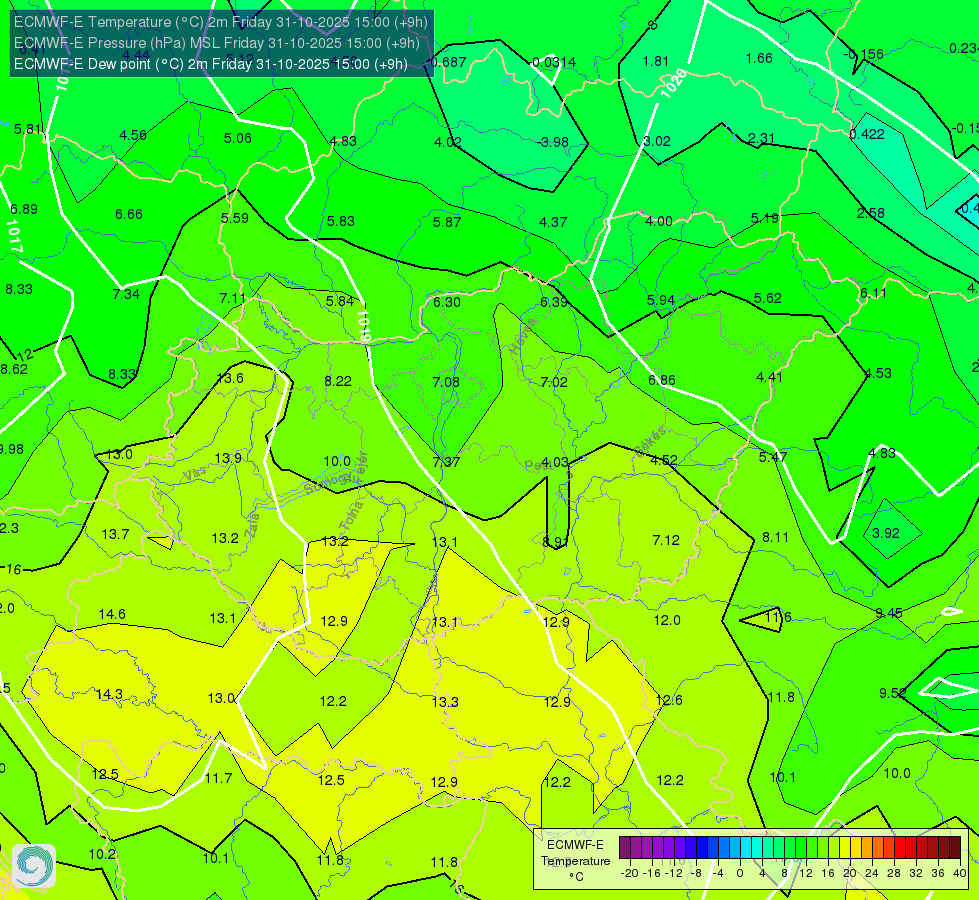
Task: Select the ECMWF-E Pressure MSL layer title
Action: point(216,43)
